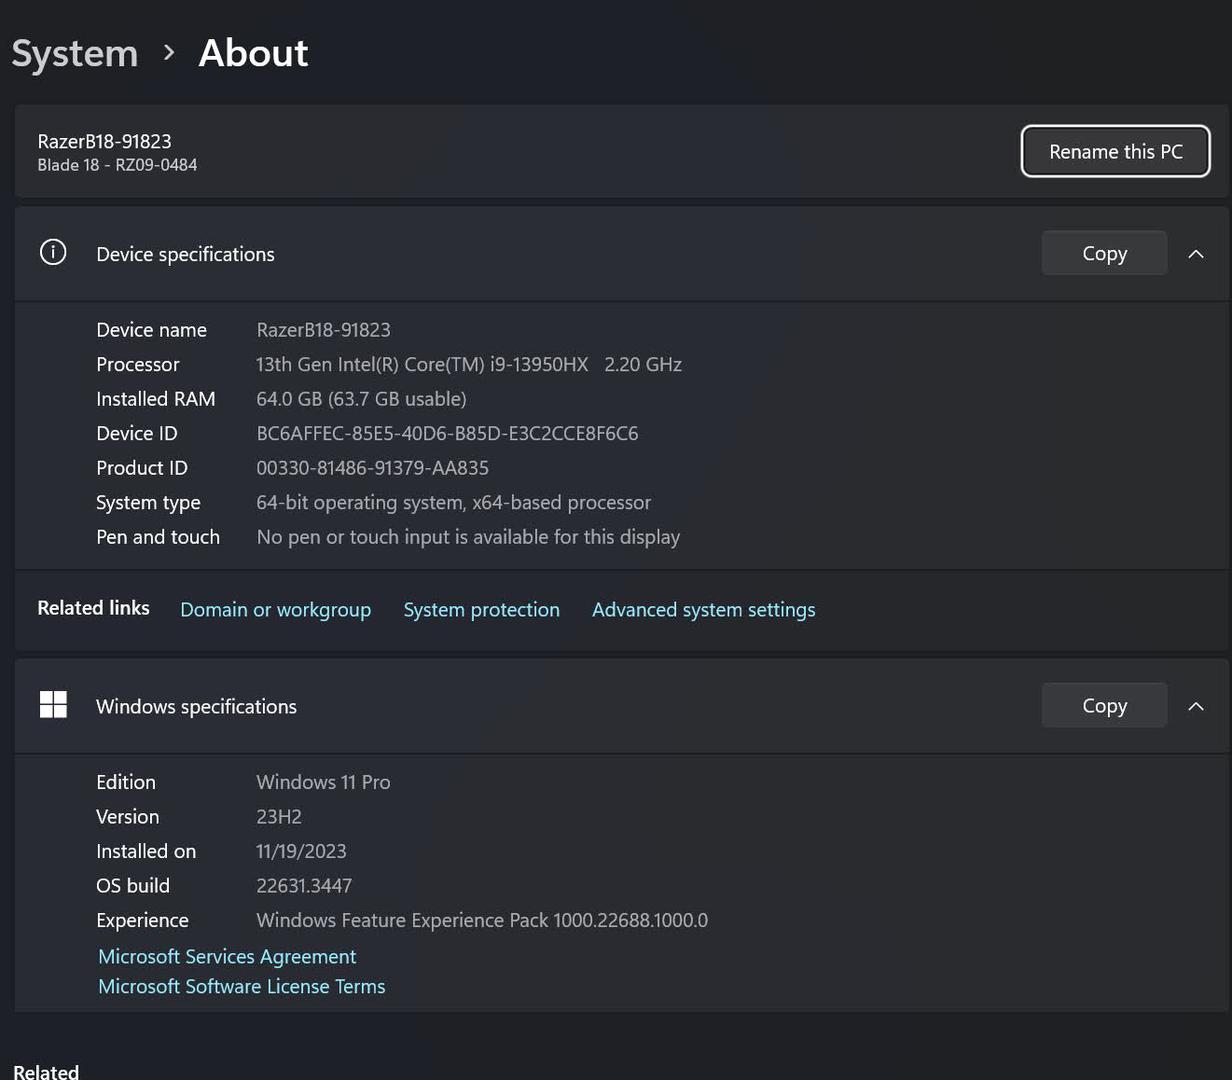Select the Windows Feature Experience Pack value
Image resolution: width=1232 pixels, height=1080 pixels.
click(x=482, y=920)
